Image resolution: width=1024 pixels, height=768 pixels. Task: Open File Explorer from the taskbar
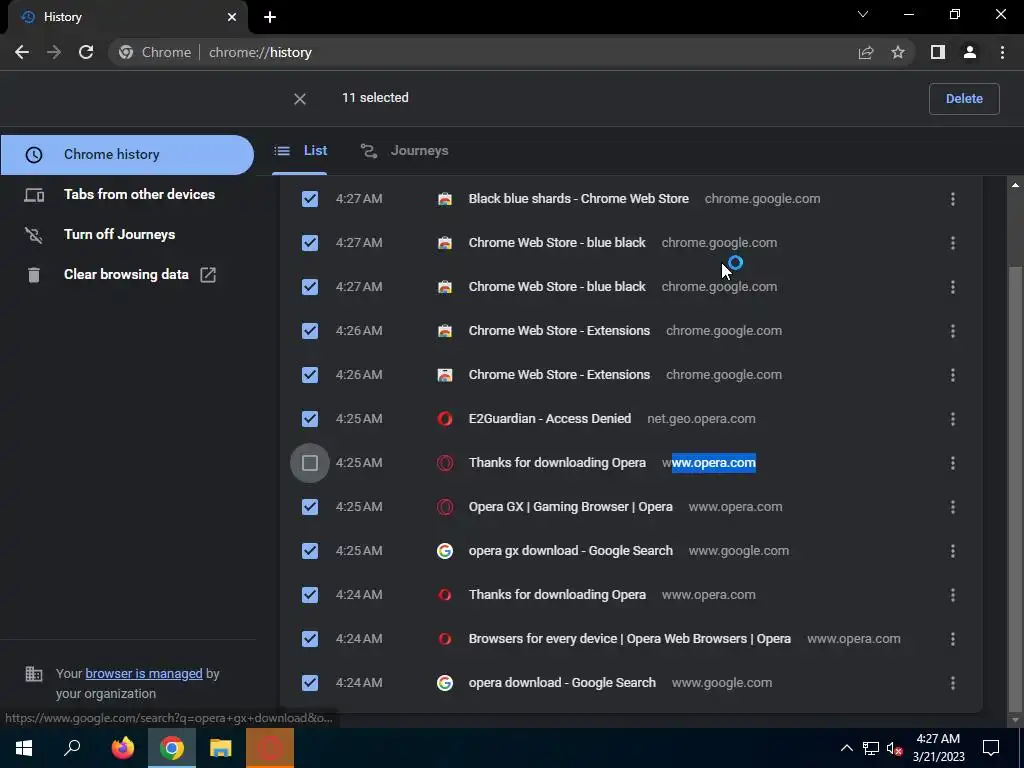point(221,748)
